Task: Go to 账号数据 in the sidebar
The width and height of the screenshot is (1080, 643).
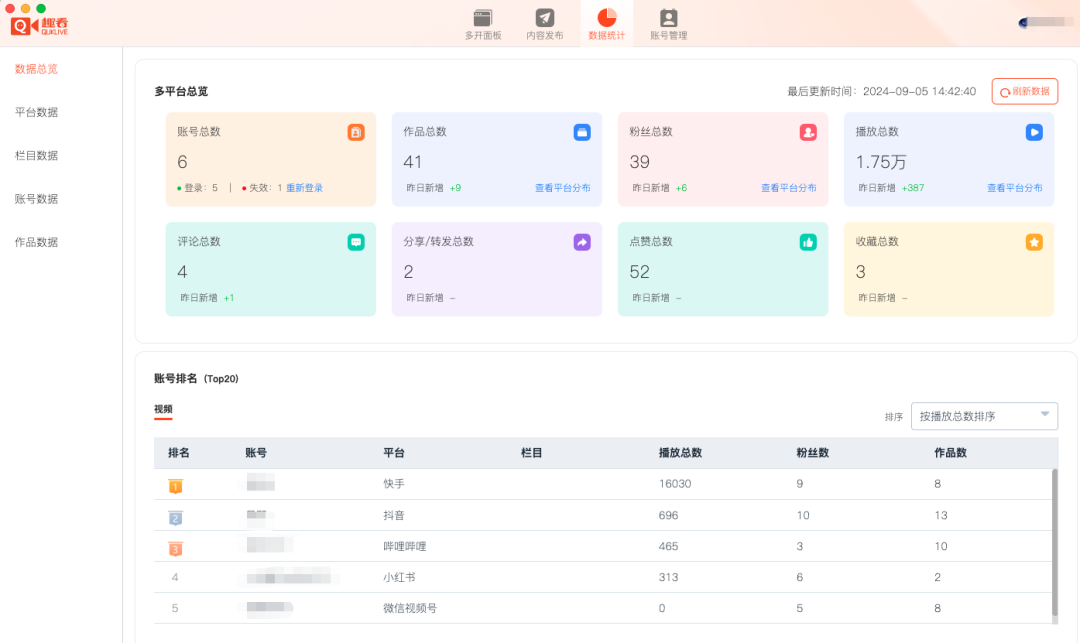Action: click(x=37, y=199)
